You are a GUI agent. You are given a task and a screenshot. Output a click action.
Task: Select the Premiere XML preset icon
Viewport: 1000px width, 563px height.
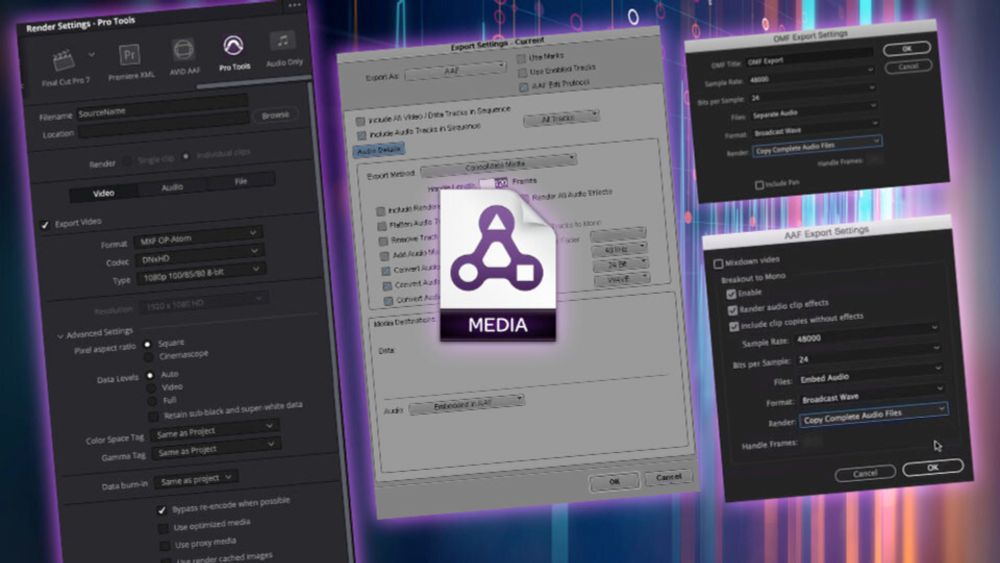pyautogui.click(x=129, y=55)
